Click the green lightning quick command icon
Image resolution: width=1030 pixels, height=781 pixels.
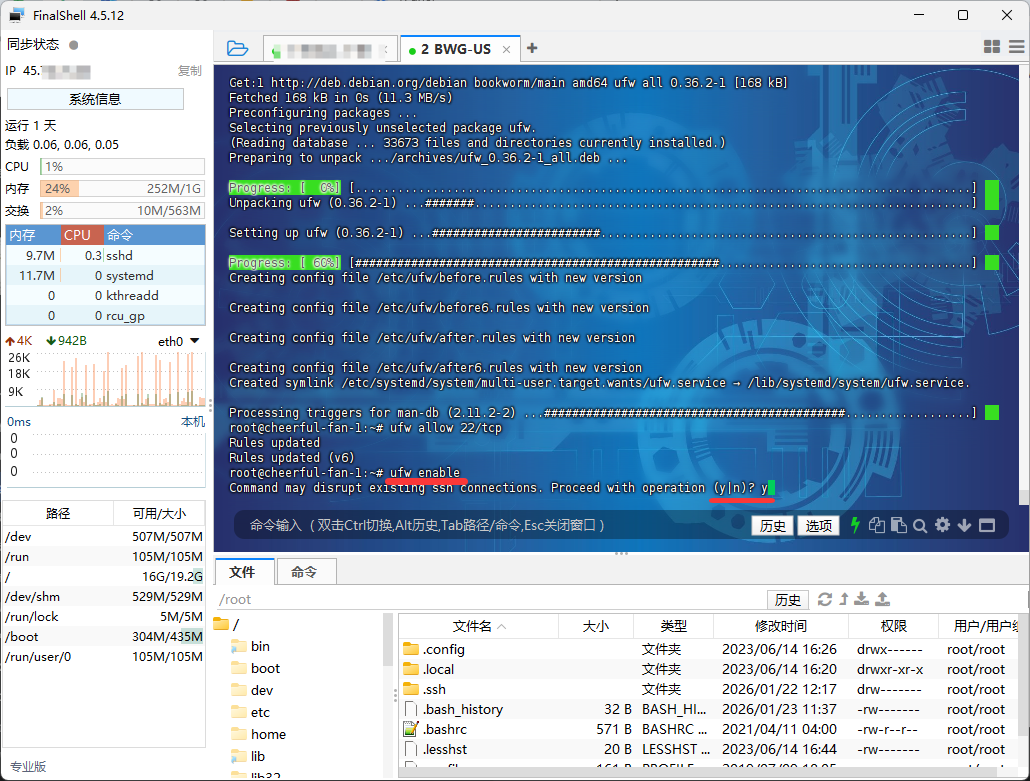click(x=855, y=525)
